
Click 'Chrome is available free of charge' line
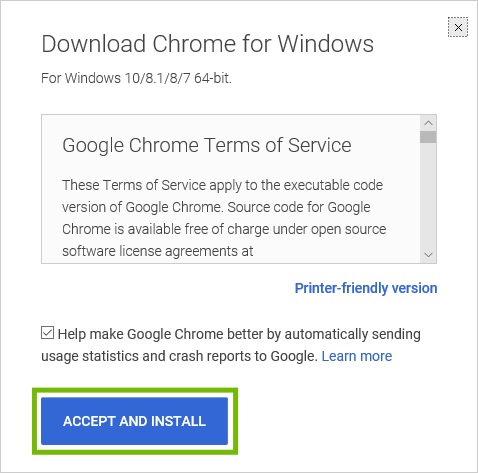[x=224, y=229]
